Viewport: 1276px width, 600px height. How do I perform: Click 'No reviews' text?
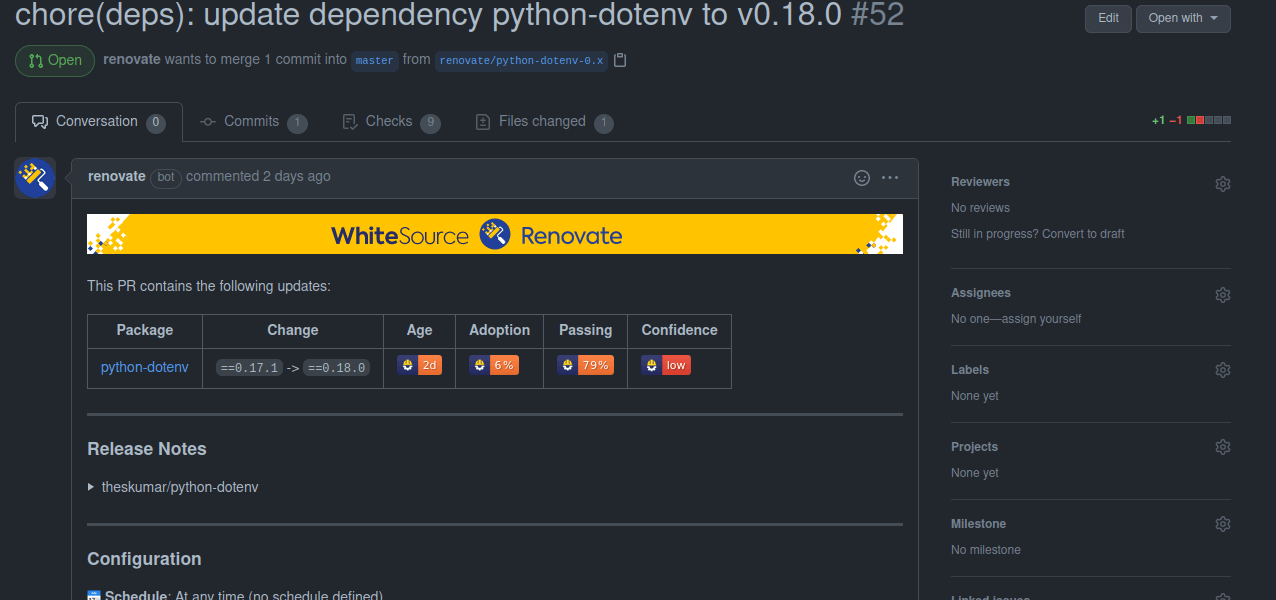point(980,208)
